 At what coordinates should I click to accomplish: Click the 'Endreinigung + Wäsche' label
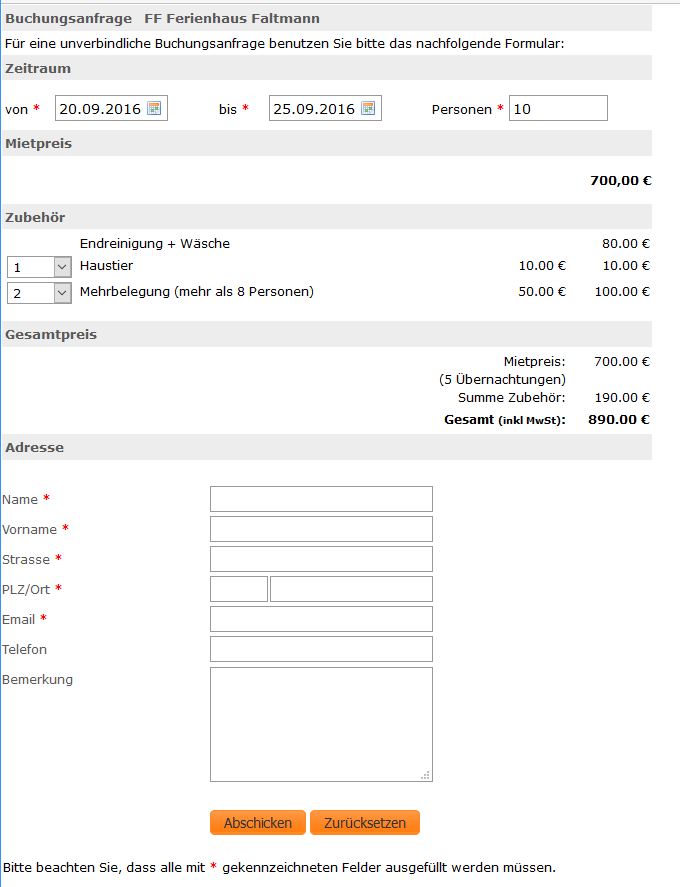154,244
